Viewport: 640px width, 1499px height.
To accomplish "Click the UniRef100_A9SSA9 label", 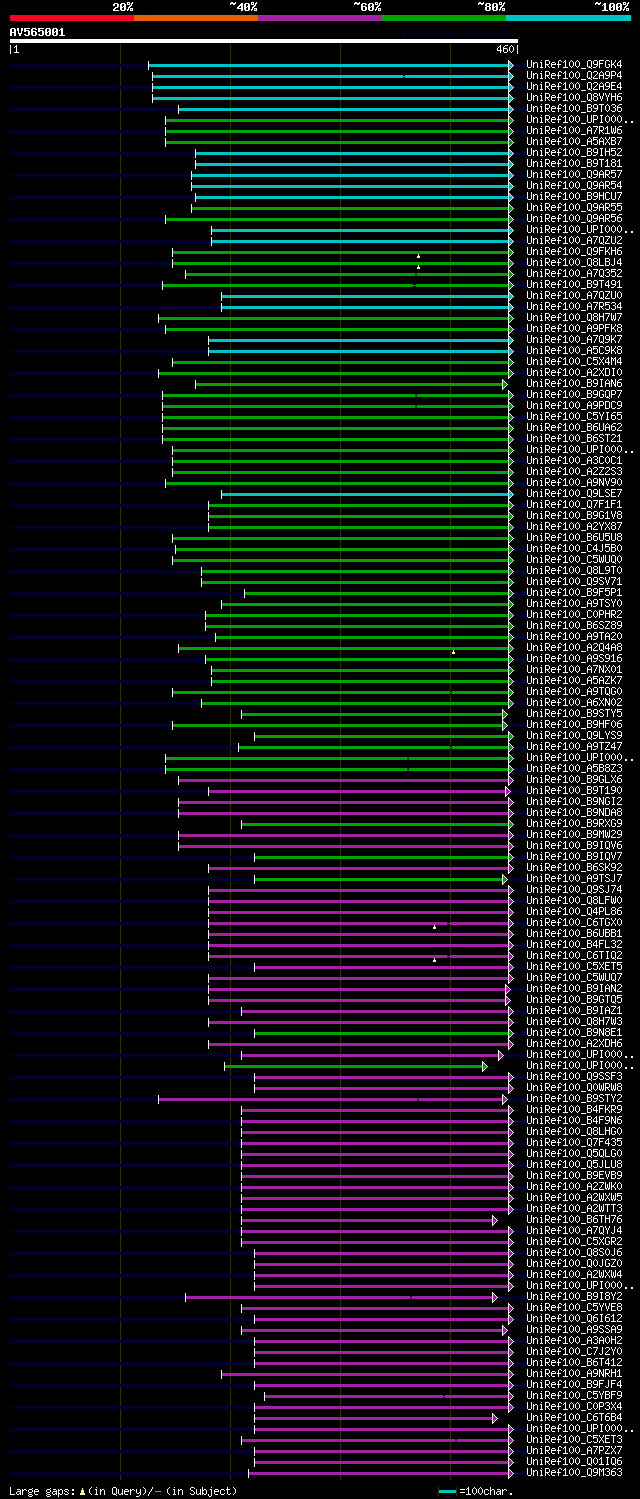I will [x=574, y=1330].
